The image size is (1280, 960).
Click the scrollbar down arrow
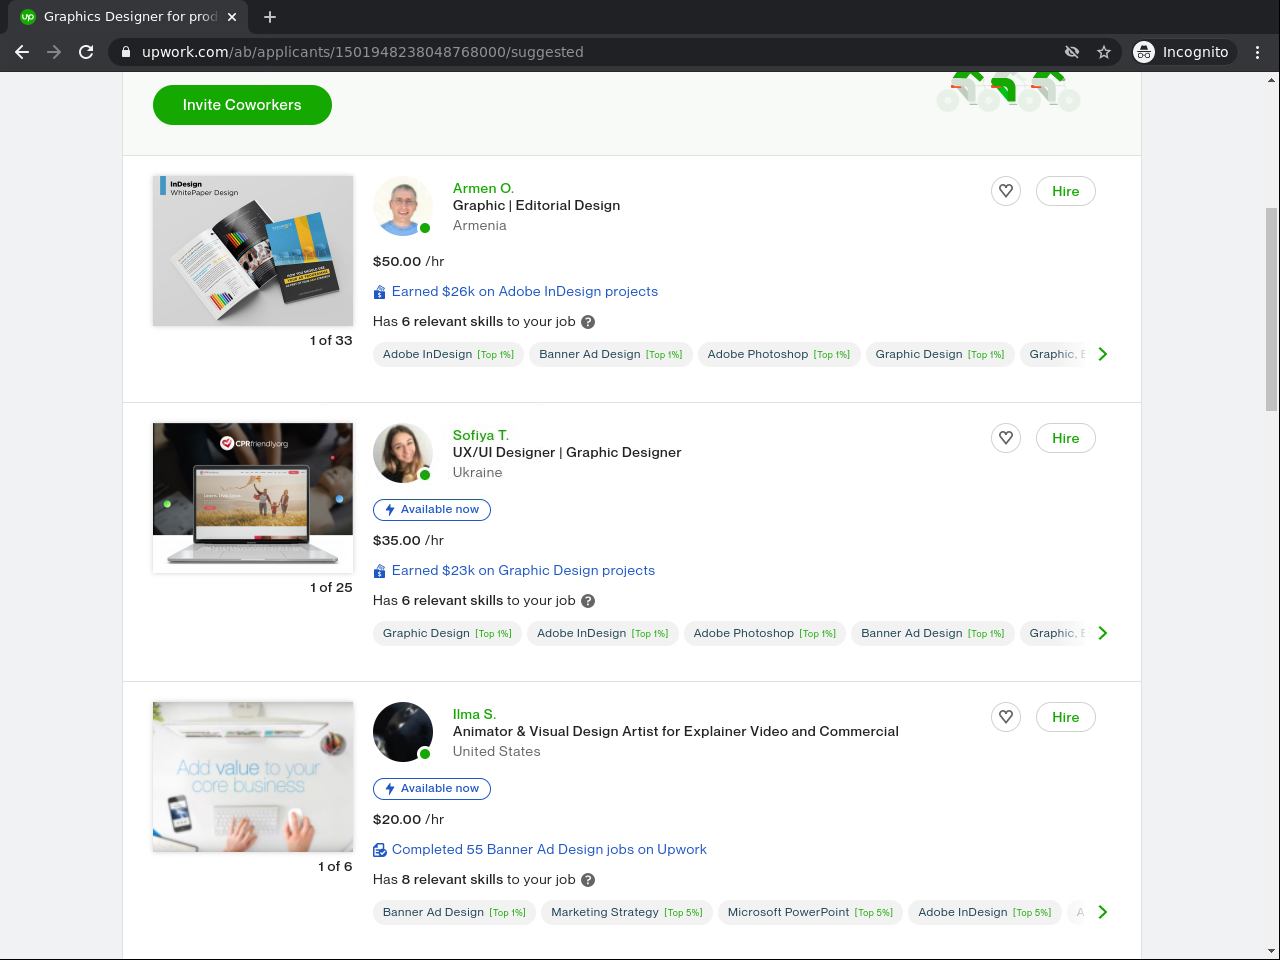1272,951
